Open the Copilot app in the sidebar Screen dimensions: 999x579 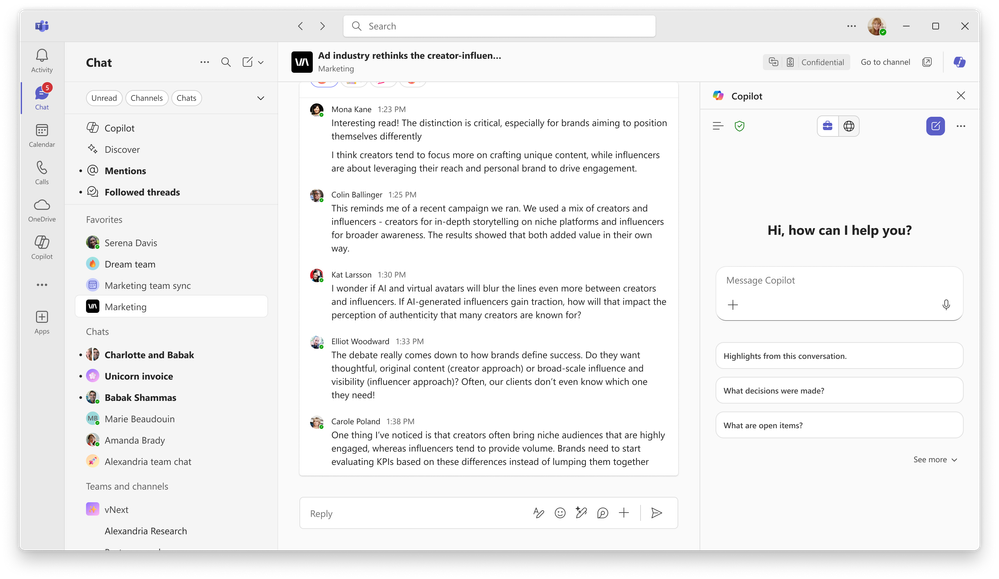[42, 248]
